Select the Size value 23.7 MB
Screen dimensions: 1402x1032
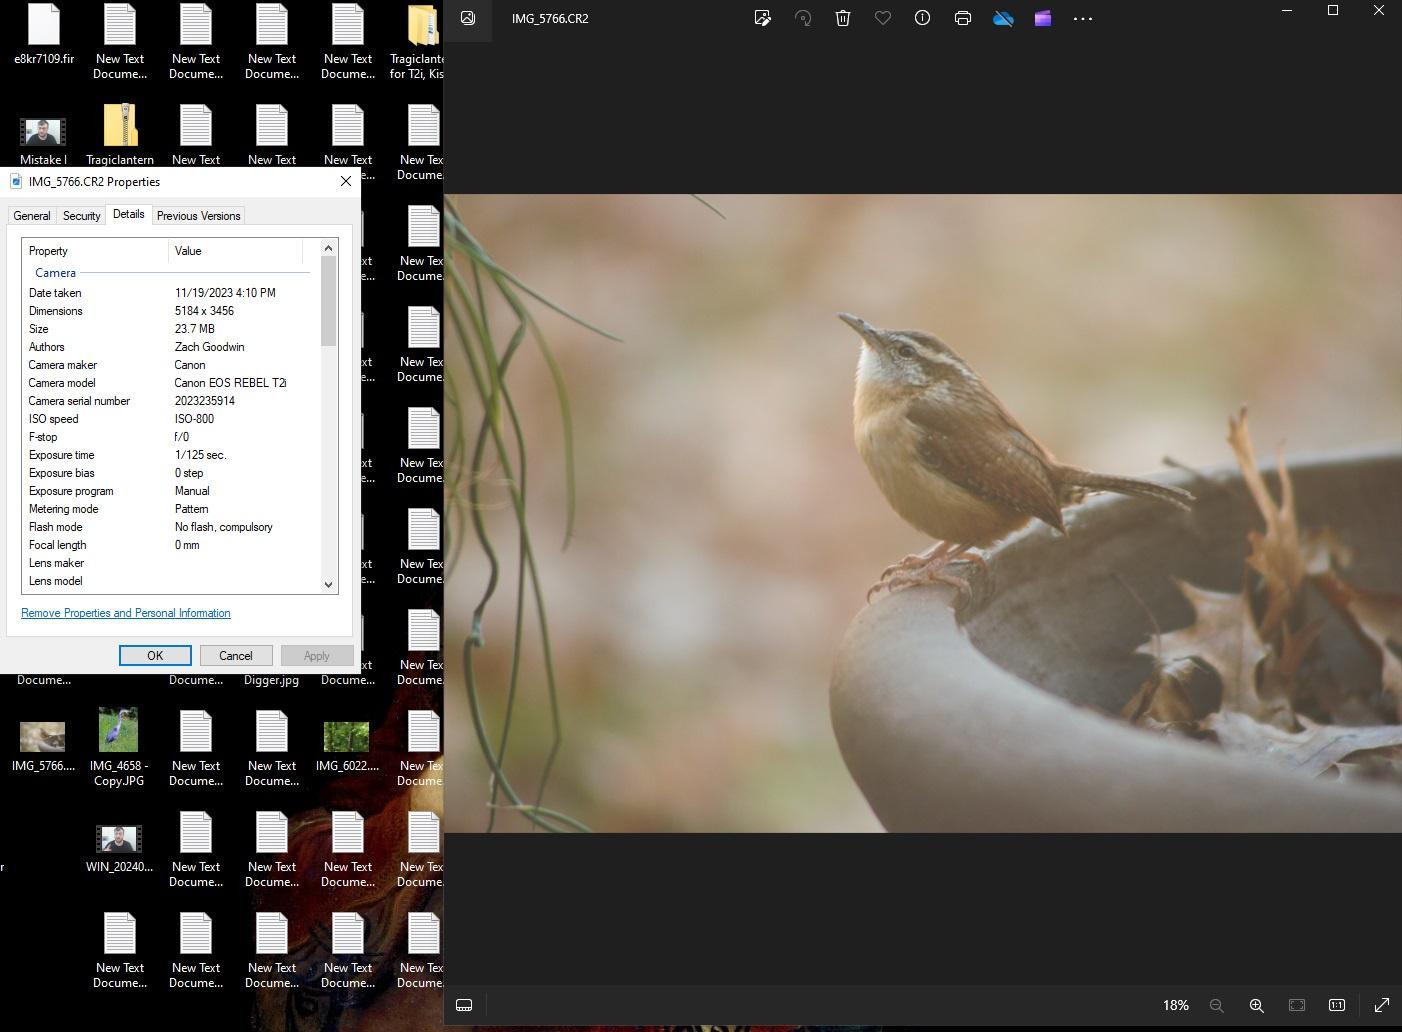(x=195, y=329)
